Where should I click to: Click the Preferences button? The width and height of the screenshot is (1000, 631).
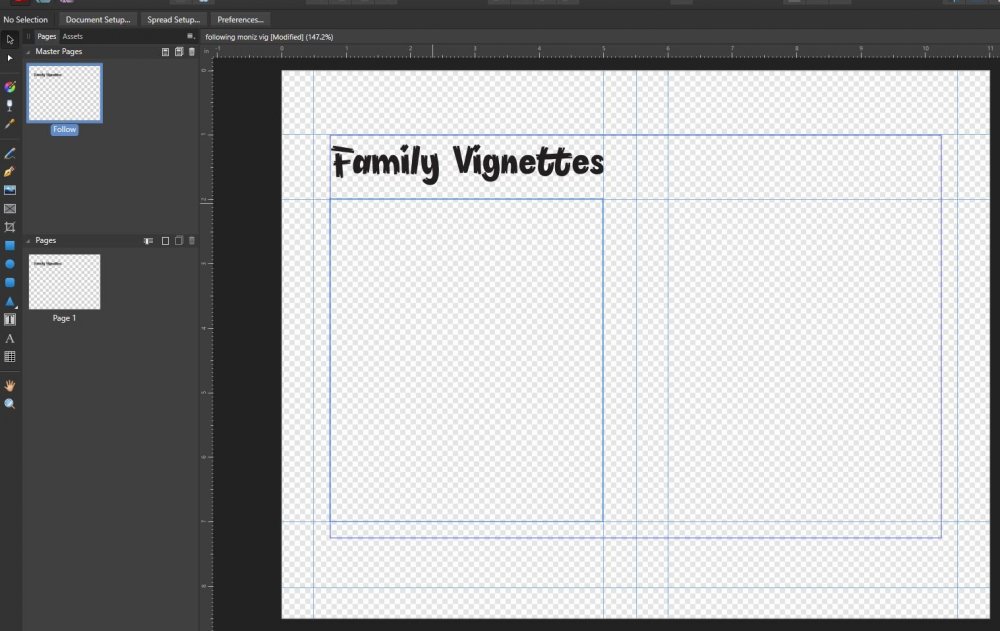click(x=240, y=19)
